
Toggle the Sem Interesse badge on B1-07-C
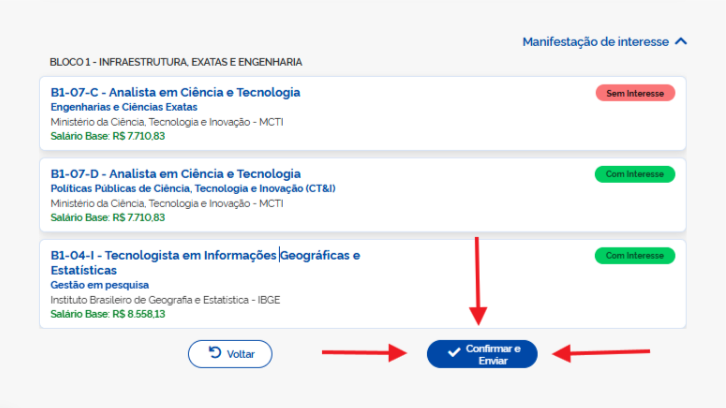pos(635,93)
